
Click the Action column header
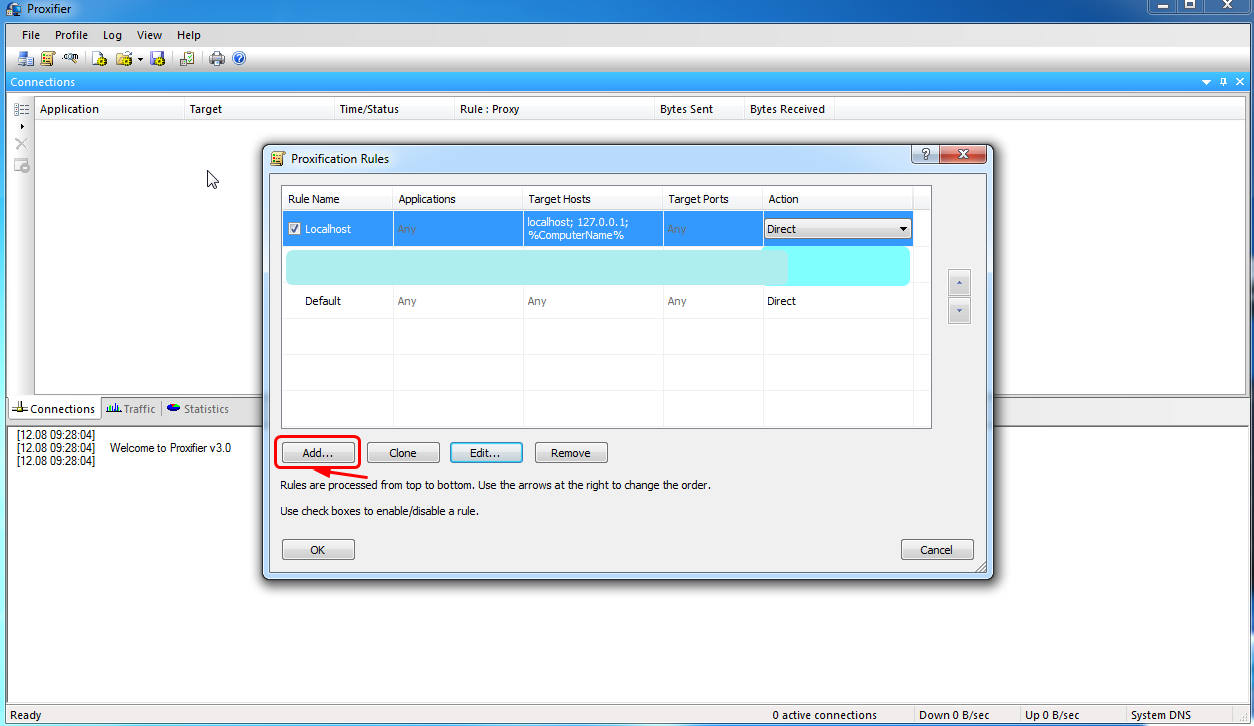838,199
